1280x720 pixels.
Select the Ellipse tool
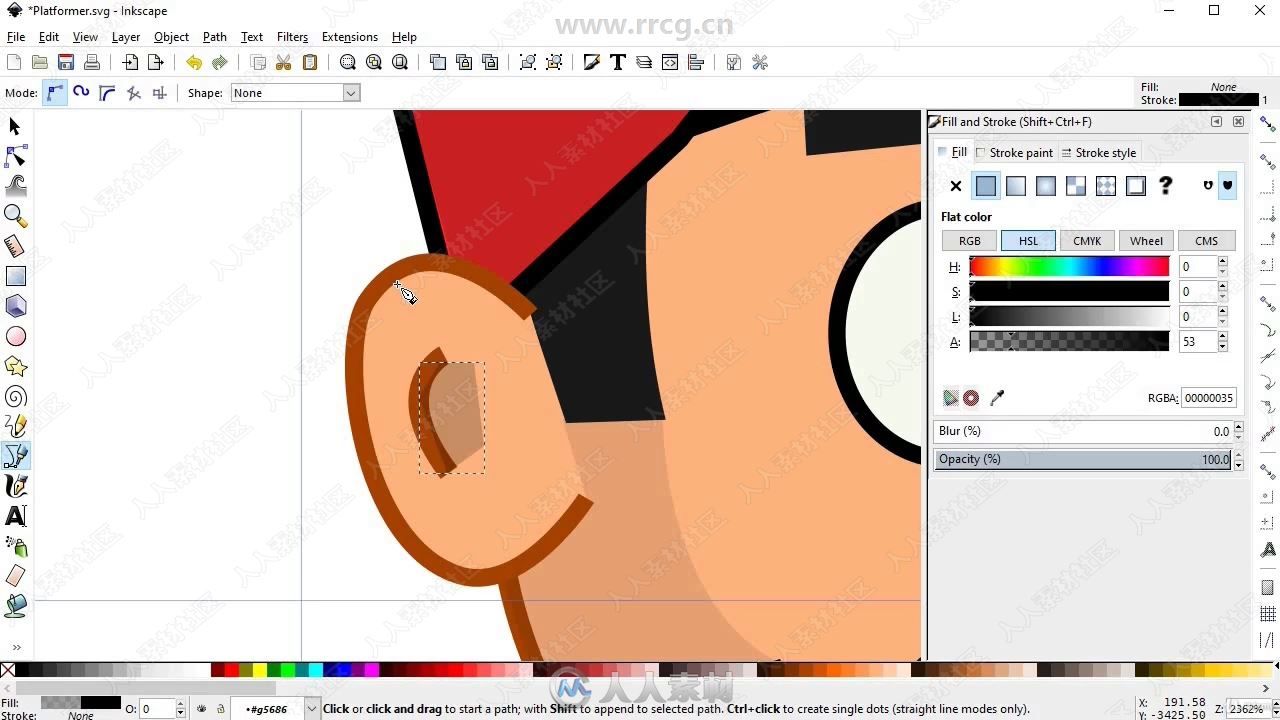15,336
